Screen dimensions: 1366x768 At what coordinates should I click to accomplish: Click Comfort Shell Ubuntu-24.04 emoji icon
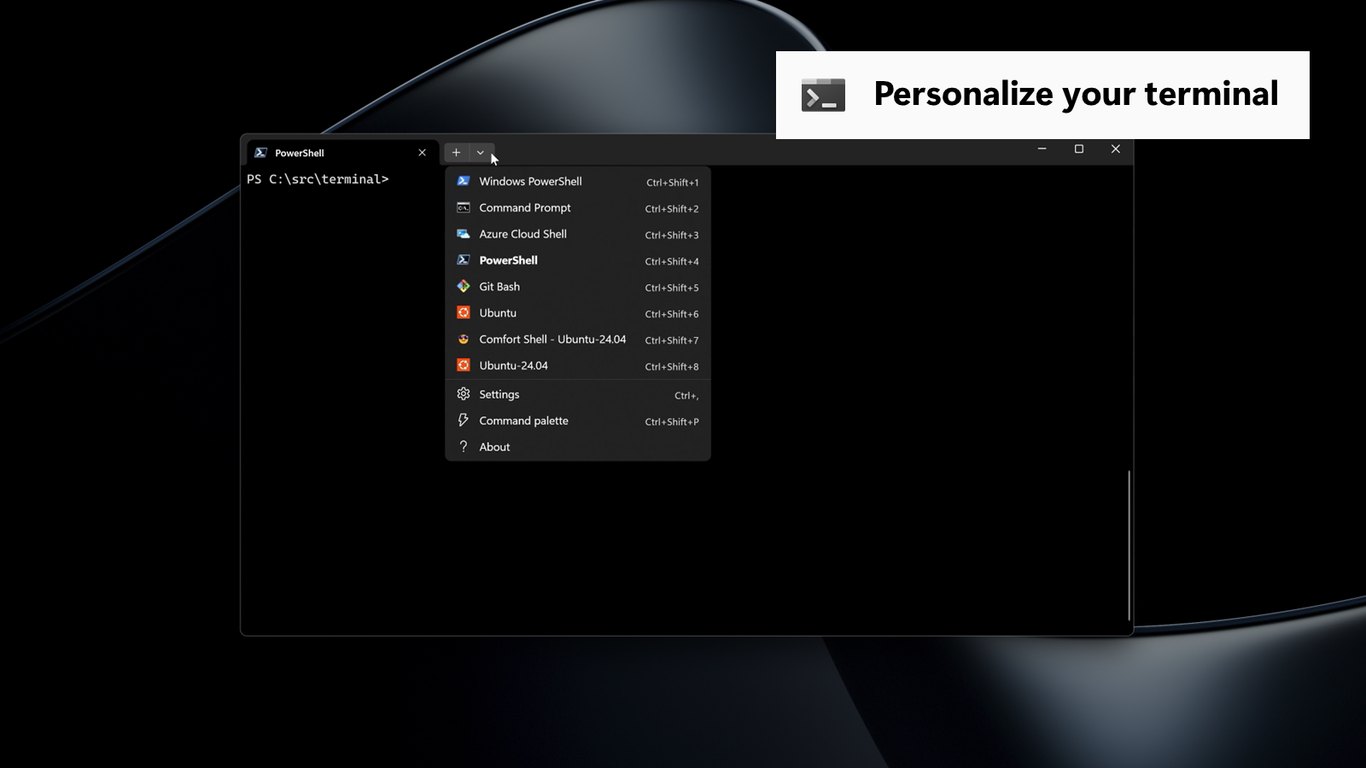pos(463,339)
